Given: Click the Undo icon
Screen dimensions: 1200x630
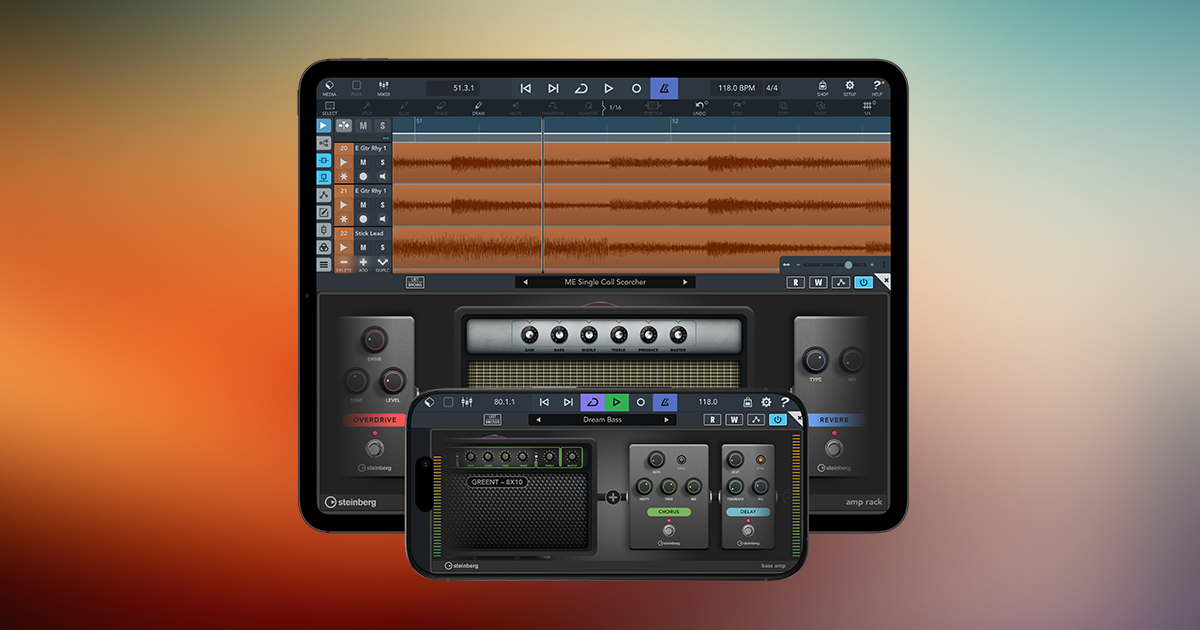Looking at the screenshot, I should 700,107.
